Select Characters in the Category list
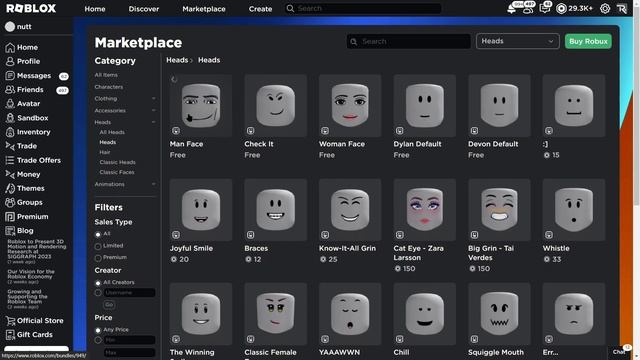Viewport: 640px width, 360px height. click(x=109, y=87)
